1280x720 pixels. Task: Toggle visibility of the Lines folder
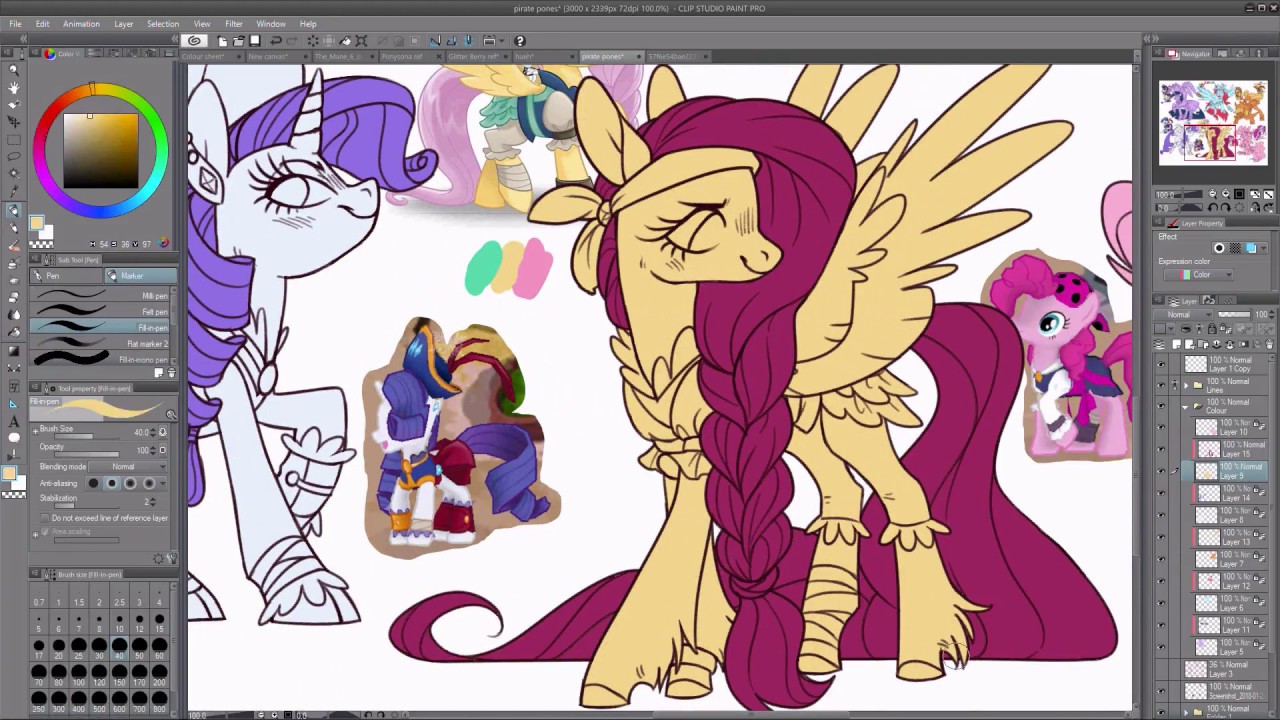1161,385
